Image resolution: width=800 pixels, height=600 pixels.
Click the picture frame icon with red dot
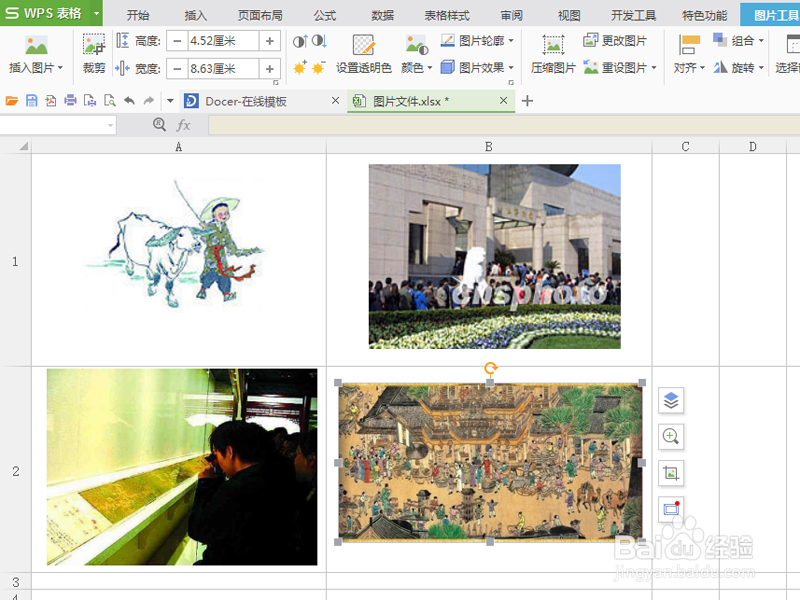click(671, 509)
